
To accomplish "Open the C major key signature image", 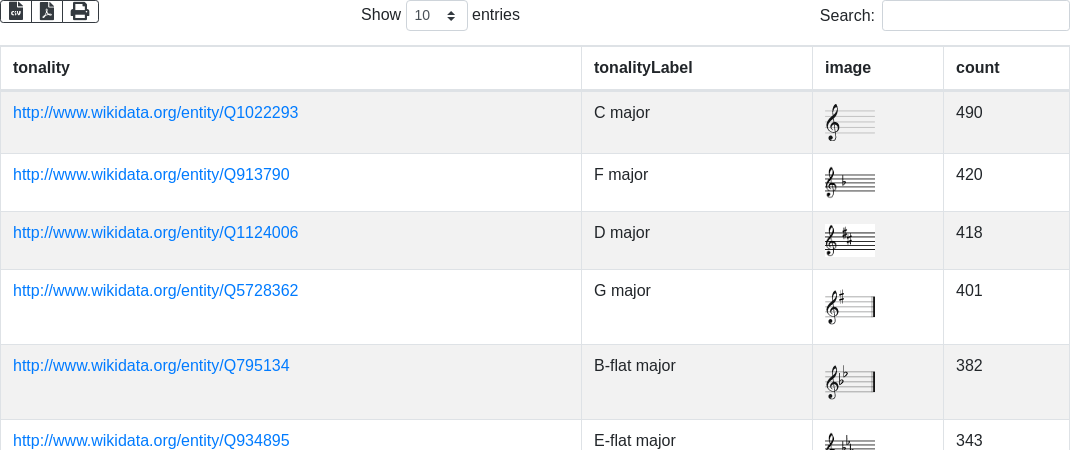I will 849,123.
